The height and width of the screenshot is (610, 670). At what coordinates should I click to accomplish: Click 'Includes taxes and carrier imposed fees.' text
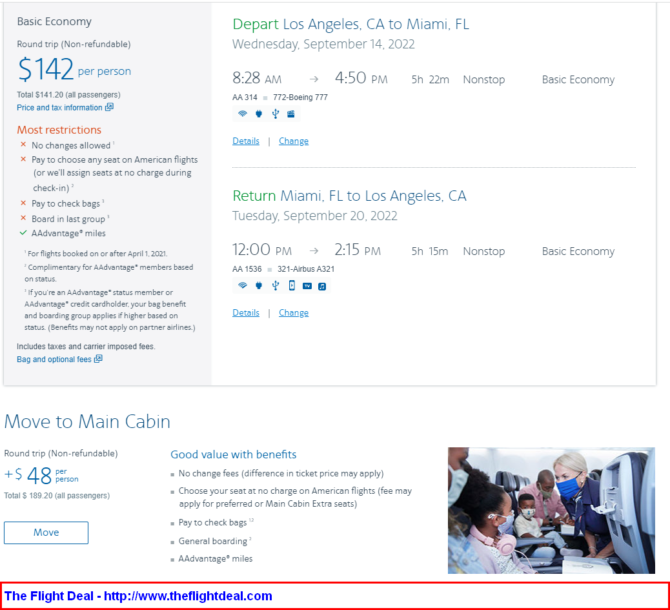(86, 346)
